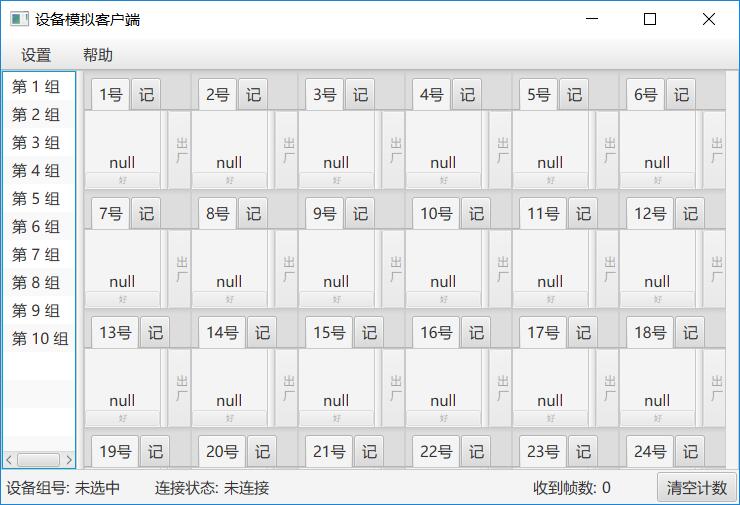Click the 12号 device button
740x505 pixels.
[650, 213]
